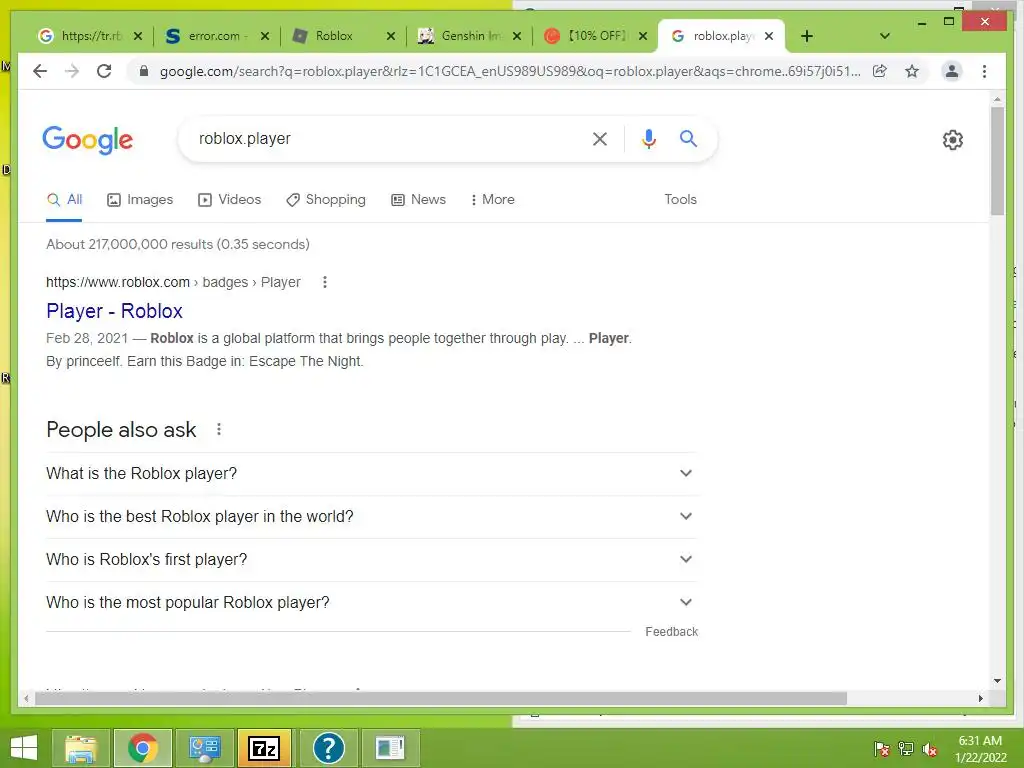Click the taskbar clock 6:31 AM

(x=980, y=741)
